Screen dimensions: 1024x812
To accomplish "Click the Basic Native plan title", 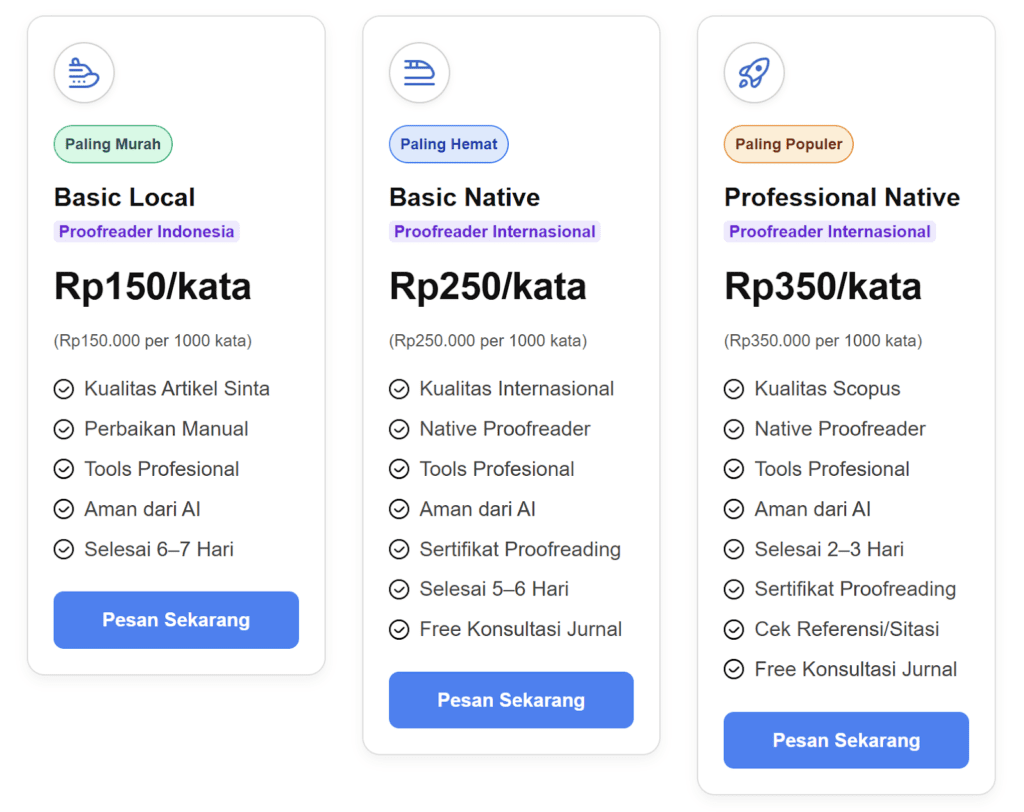I will pos(464,197).
